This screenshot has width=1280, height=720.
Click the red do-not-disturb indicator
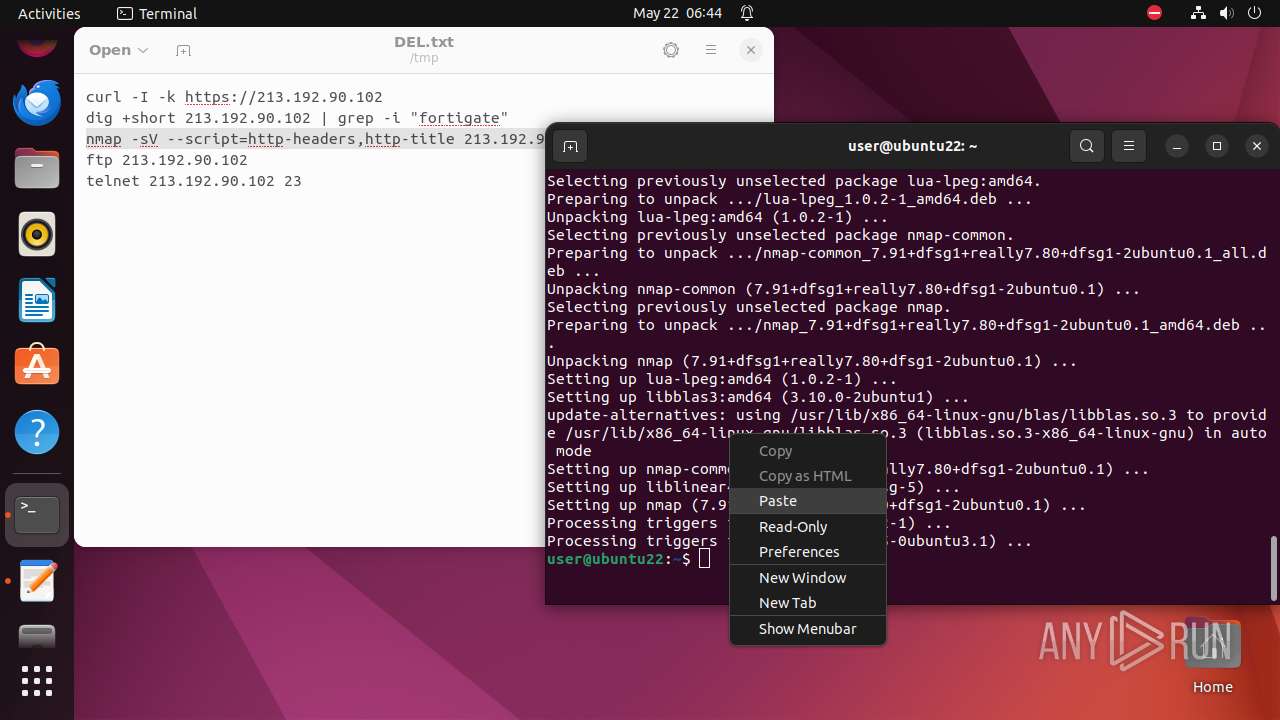(x=1155, y=13)
